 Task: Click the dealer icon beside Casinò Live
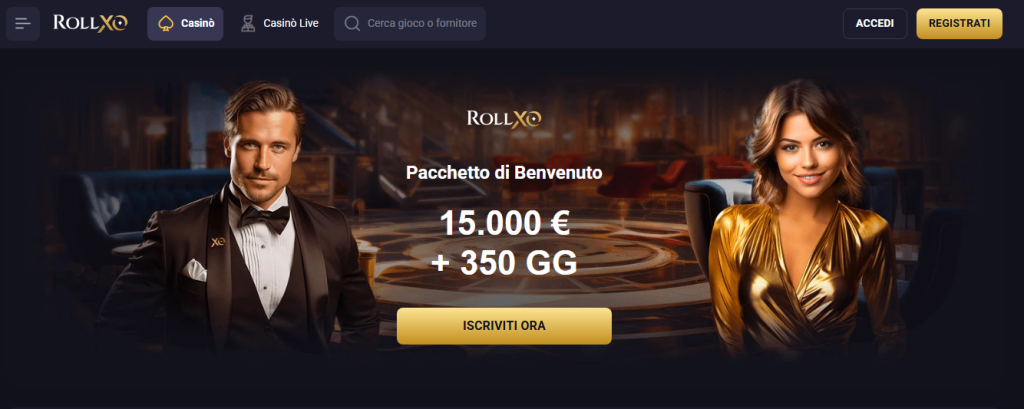pos(248,24)
